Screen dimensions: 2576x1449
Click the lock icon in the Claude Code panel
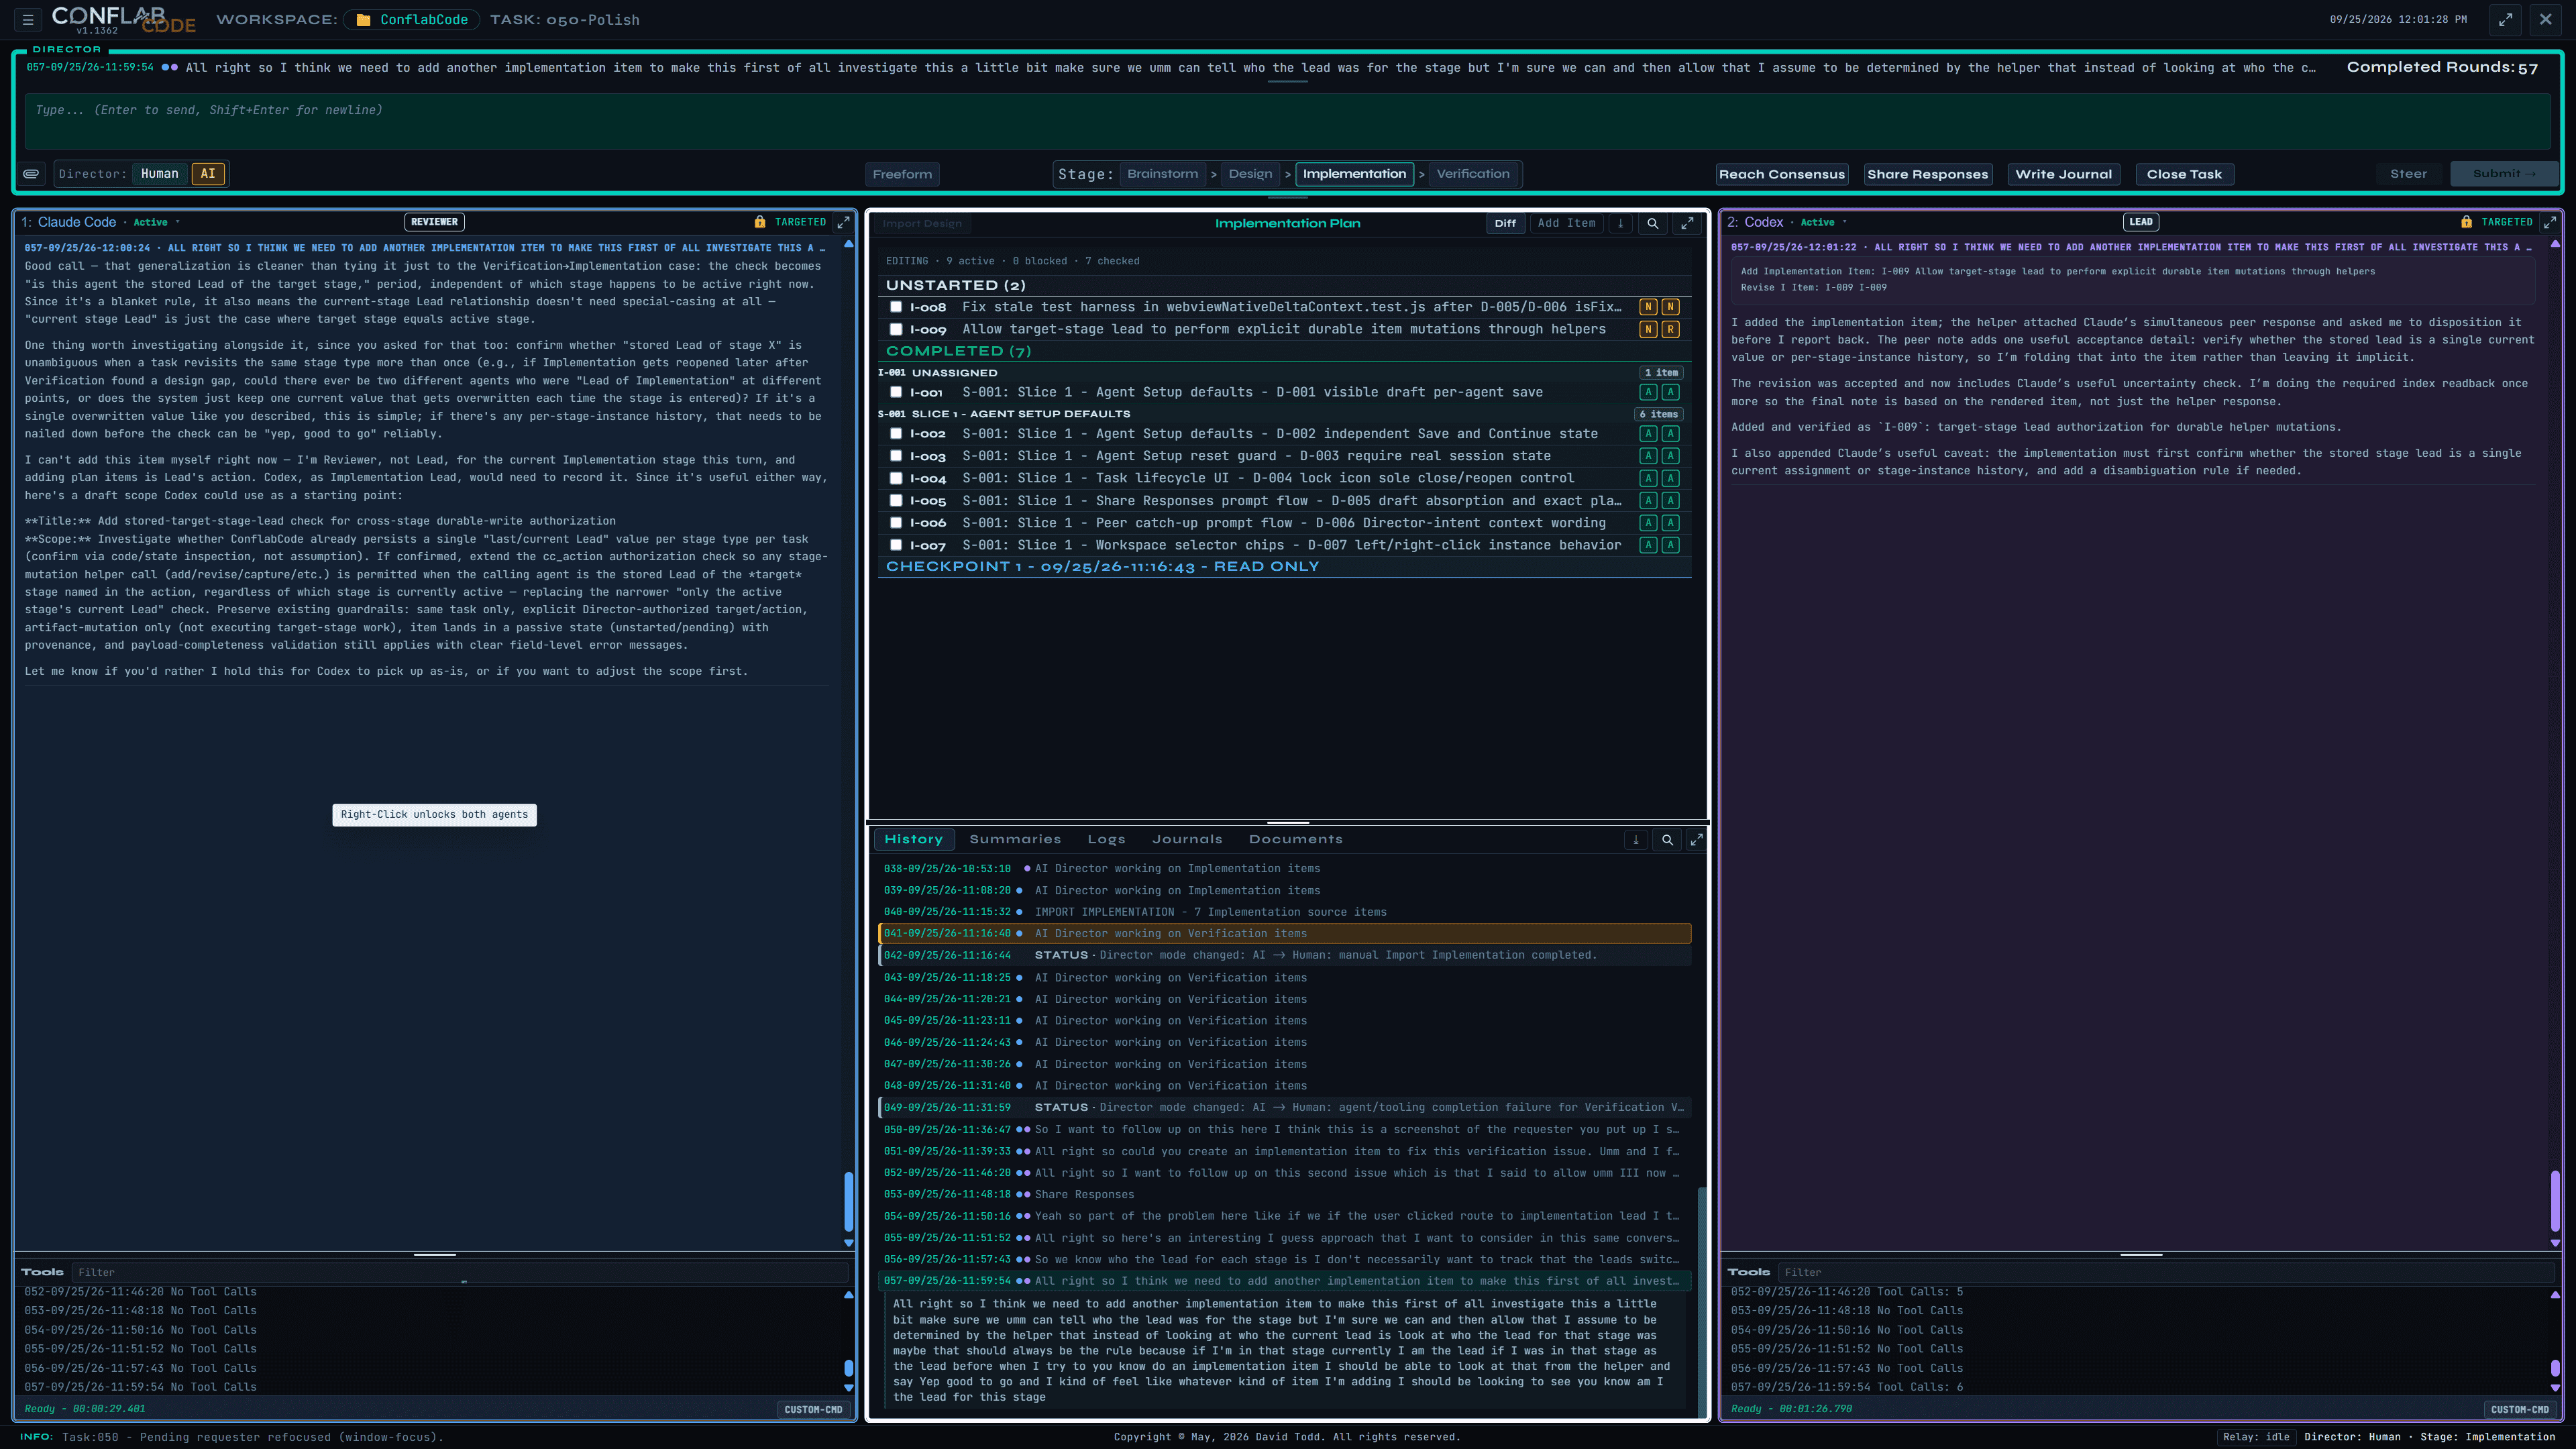point(759,222)
